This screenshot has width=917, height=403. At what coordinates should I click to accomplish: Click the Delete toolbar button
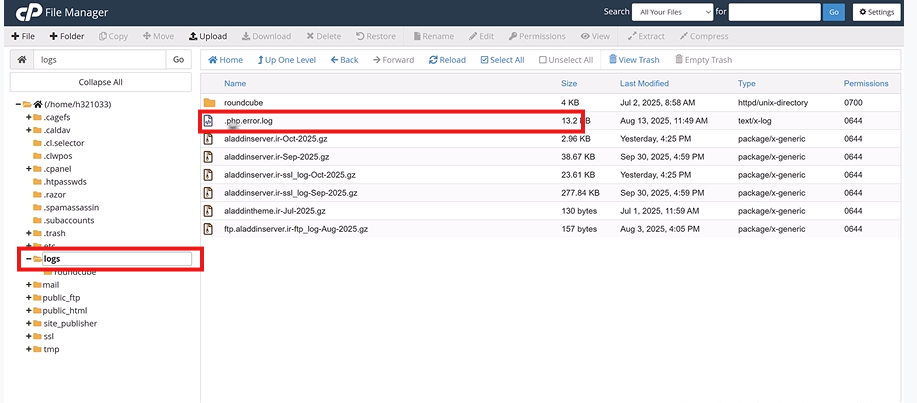coord(323,36)
